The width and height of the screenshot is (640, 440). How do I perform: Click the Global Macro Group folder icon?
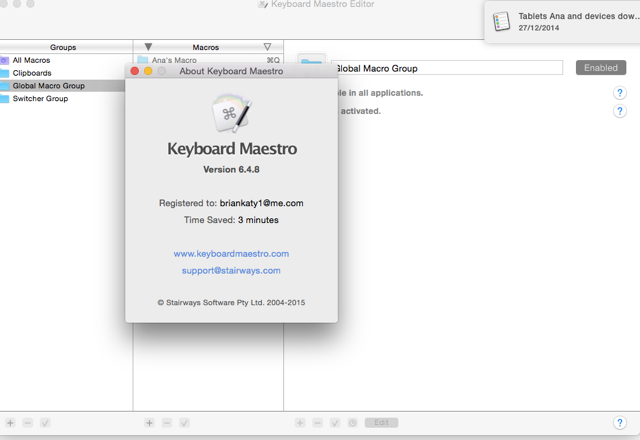point(4,86)
